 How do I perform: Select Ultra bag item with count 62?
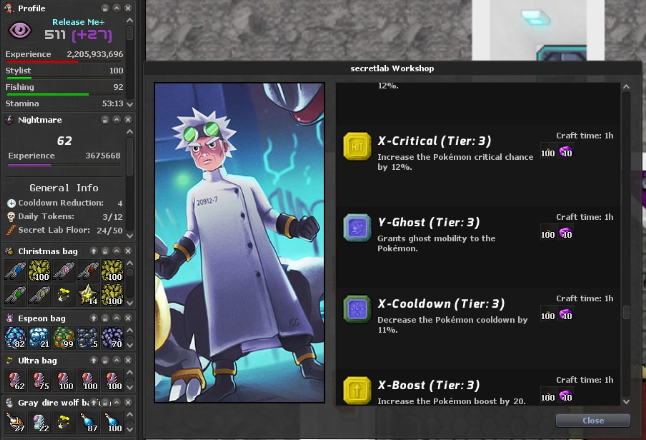[x=16, y=380]
